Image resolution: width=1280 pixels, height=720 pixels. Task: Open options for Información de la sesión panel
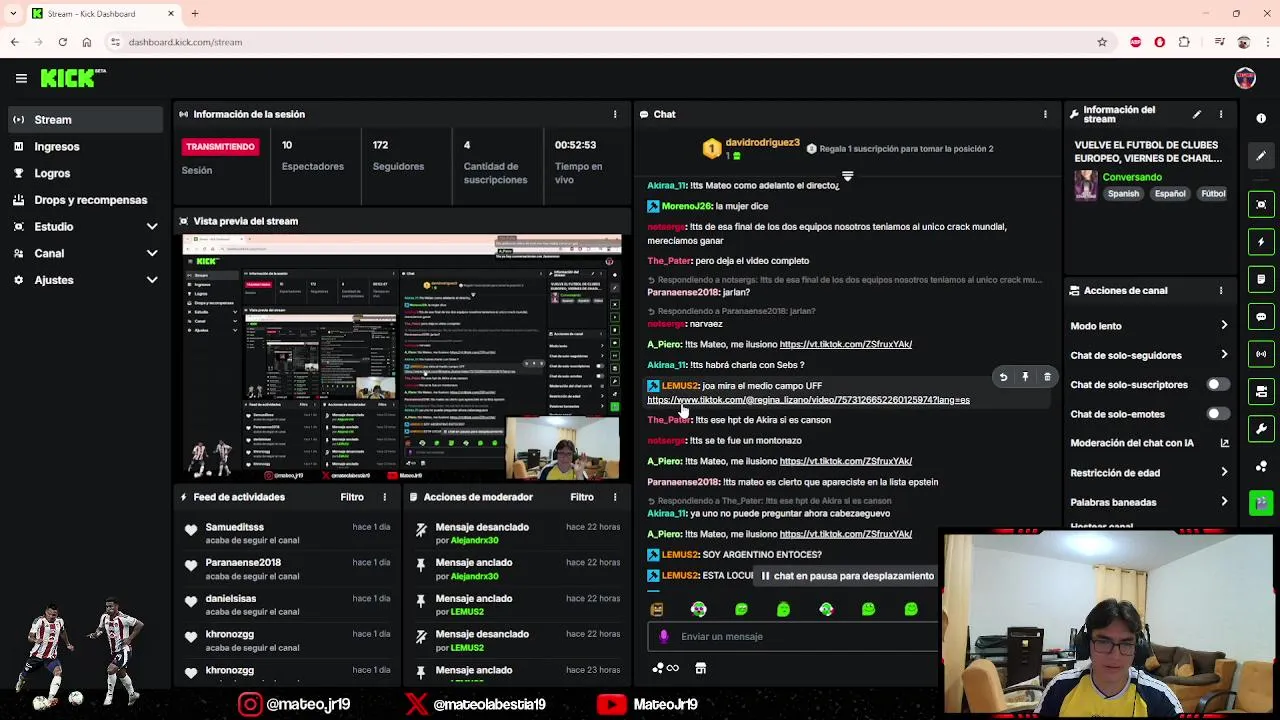point(615,114)
